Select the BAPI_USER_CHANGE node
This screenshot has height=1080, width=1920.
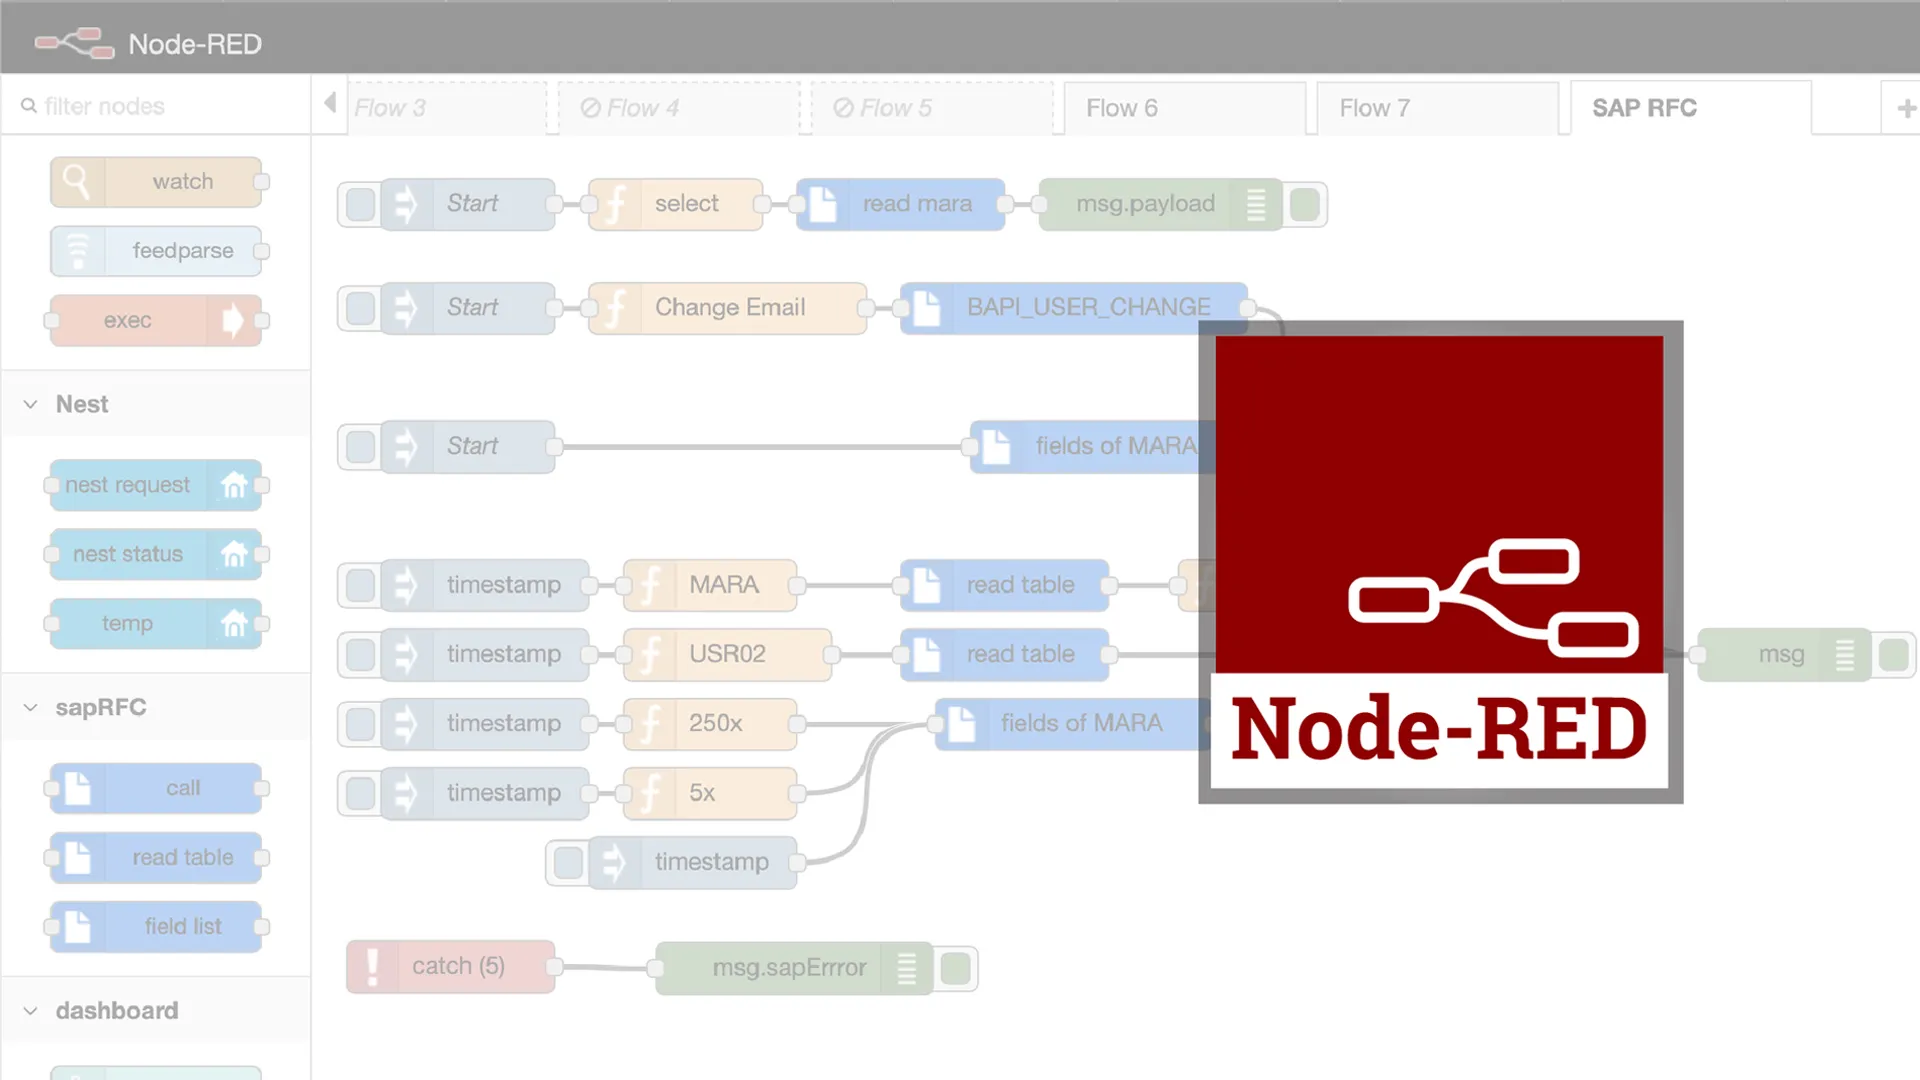coord(1074,308)
